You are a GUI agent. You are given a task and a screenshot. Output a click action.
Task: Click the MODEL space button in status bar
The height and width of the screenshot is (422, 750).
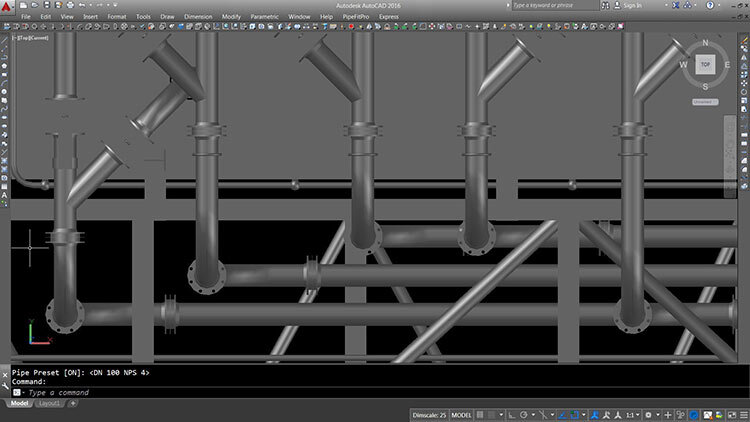[462, 414]
